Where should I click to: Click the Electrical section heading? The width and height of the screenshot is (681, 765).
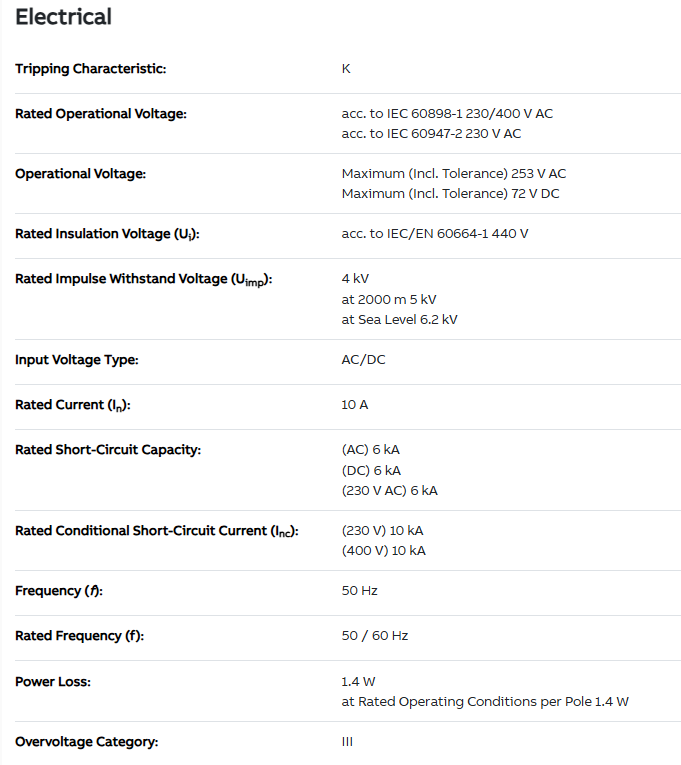tap(63, 17)
